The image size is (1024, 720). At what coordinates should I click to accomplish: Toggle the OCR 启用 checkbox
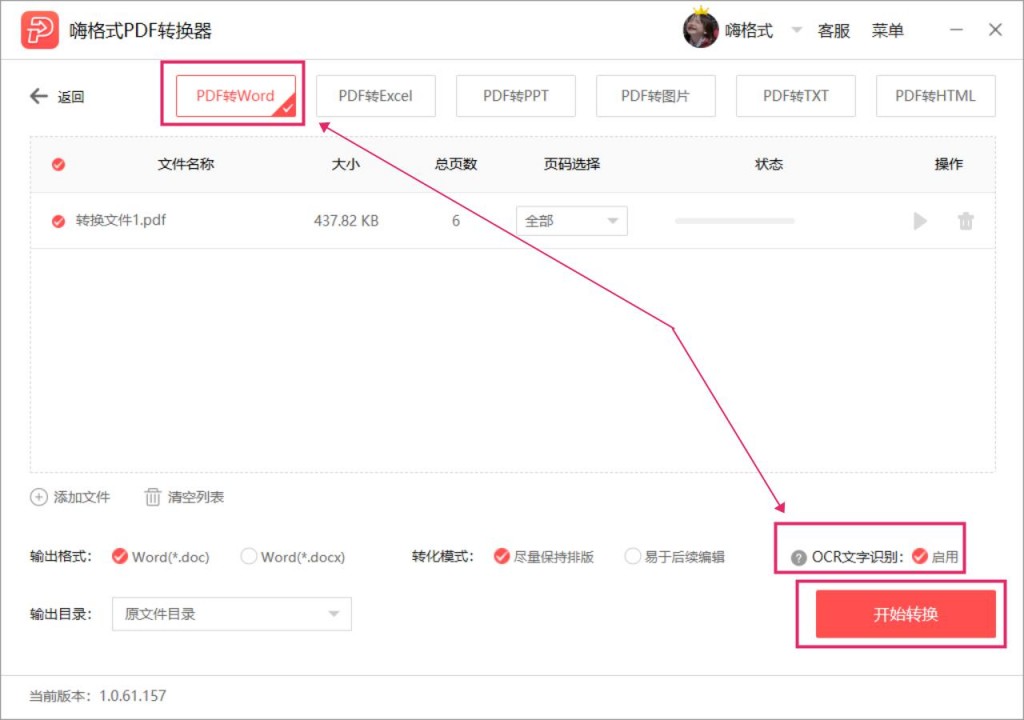[920, 556]
